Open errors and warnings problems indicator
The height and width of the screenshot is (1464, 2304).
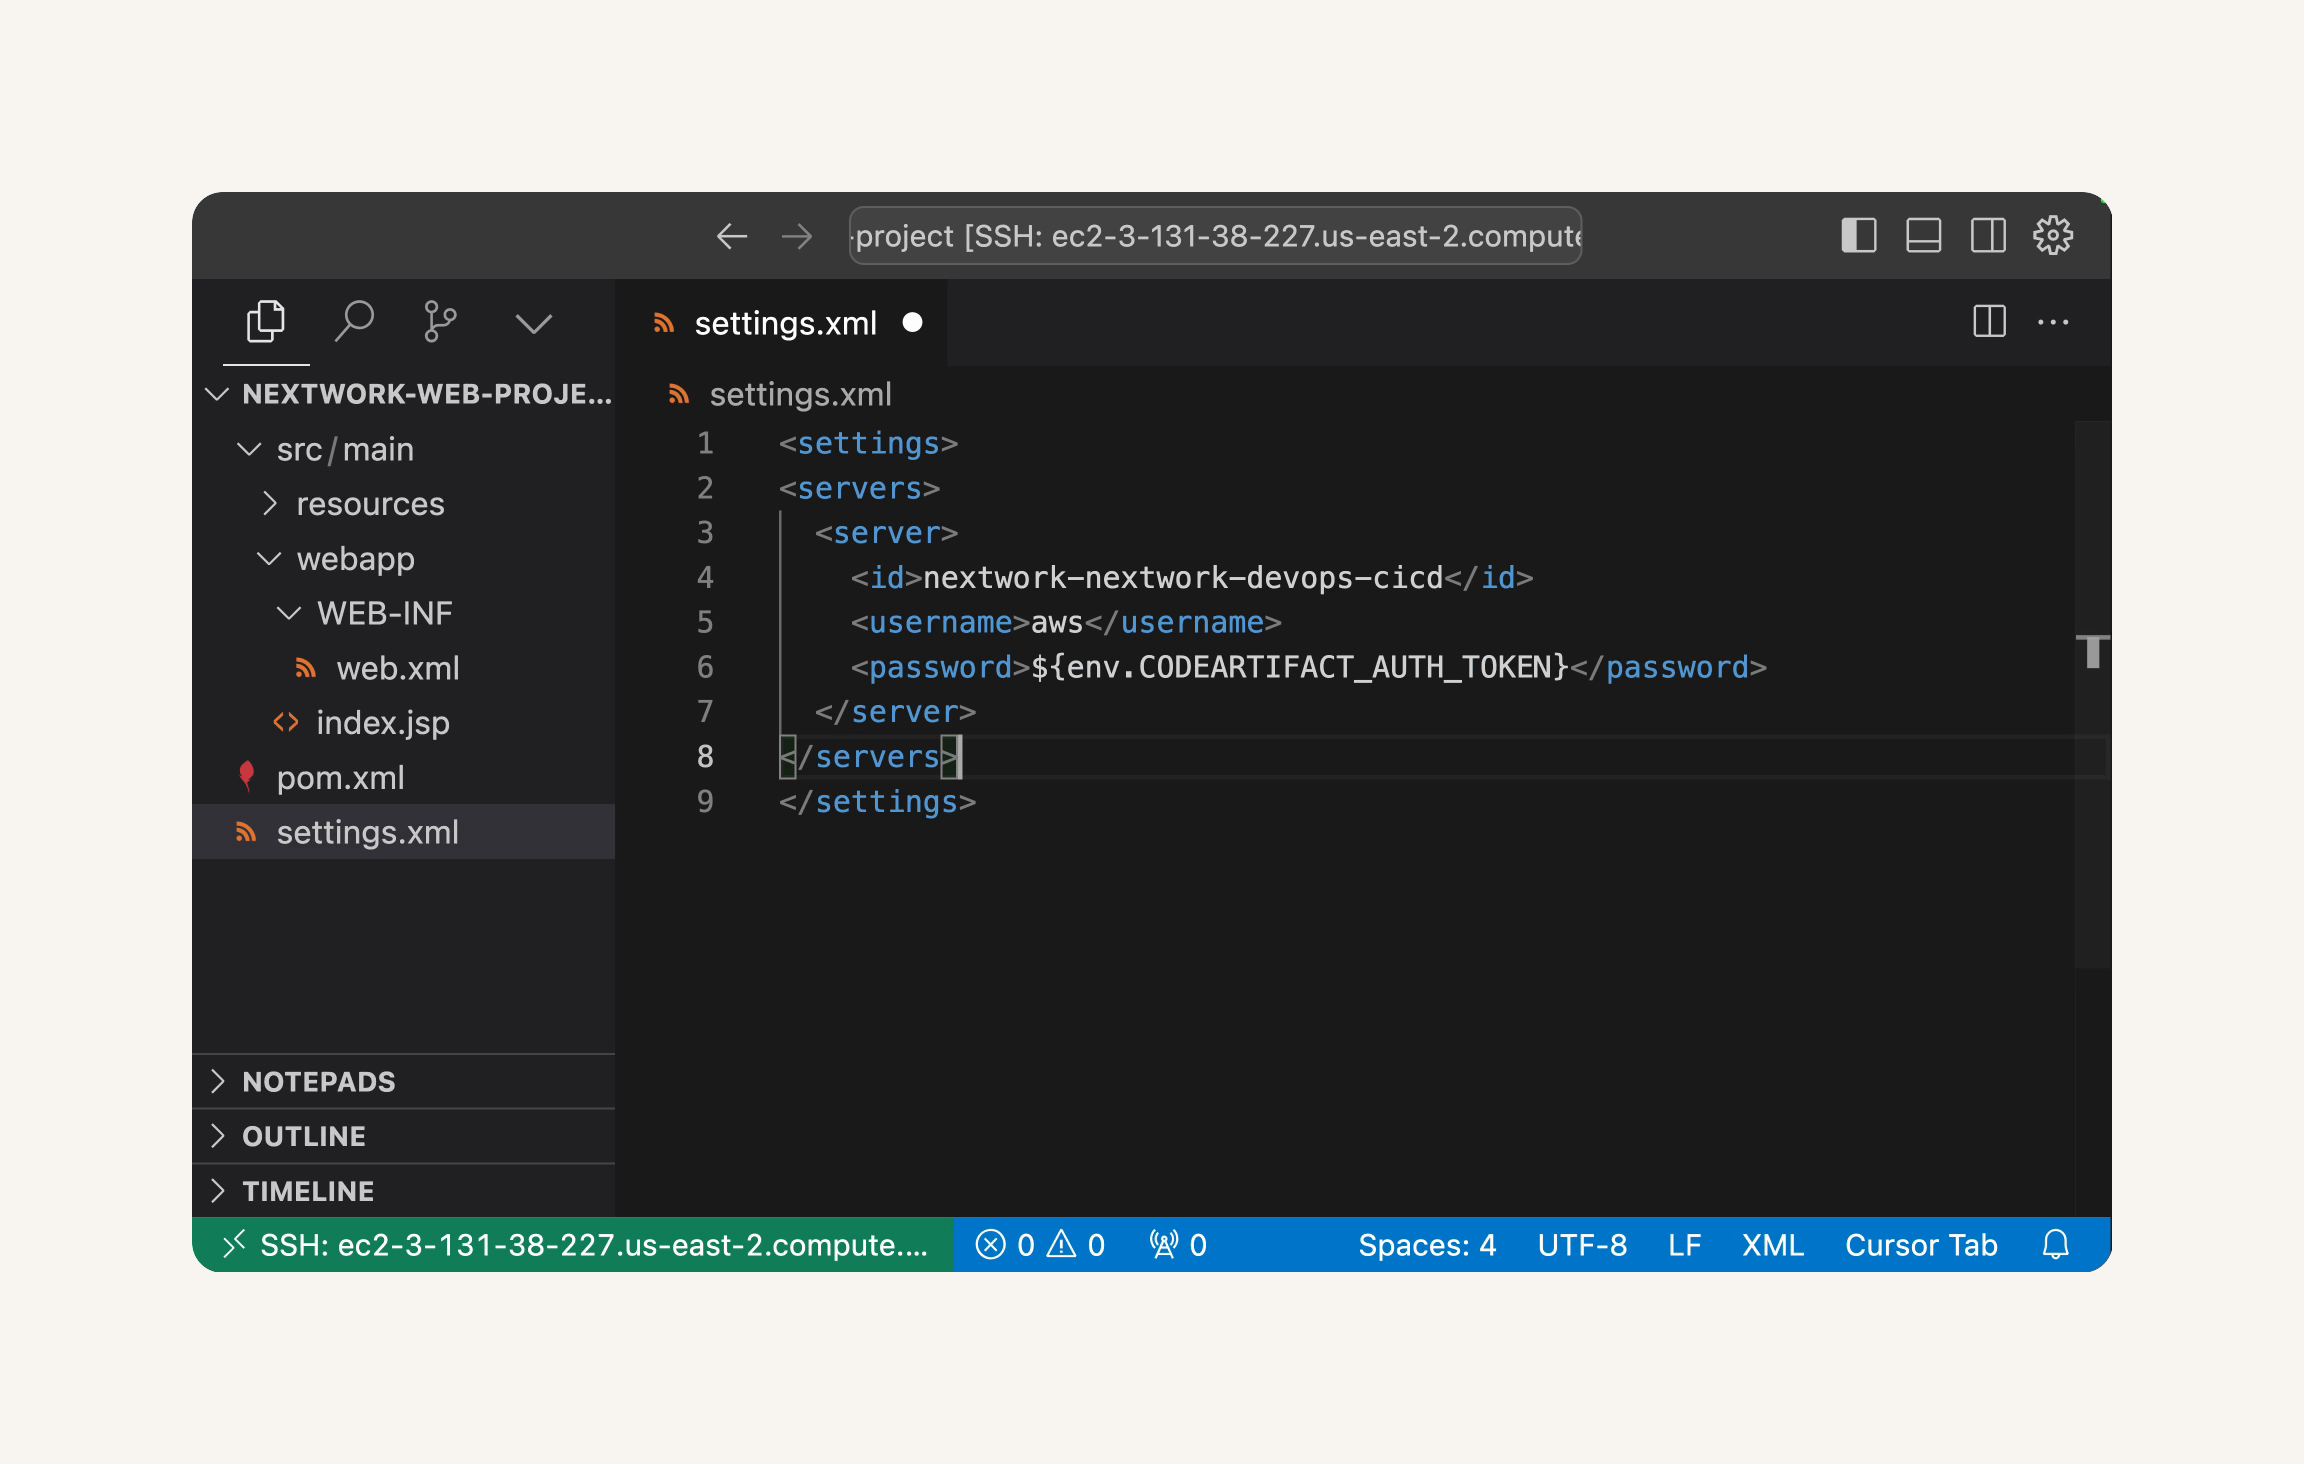coord(1040,1245)
